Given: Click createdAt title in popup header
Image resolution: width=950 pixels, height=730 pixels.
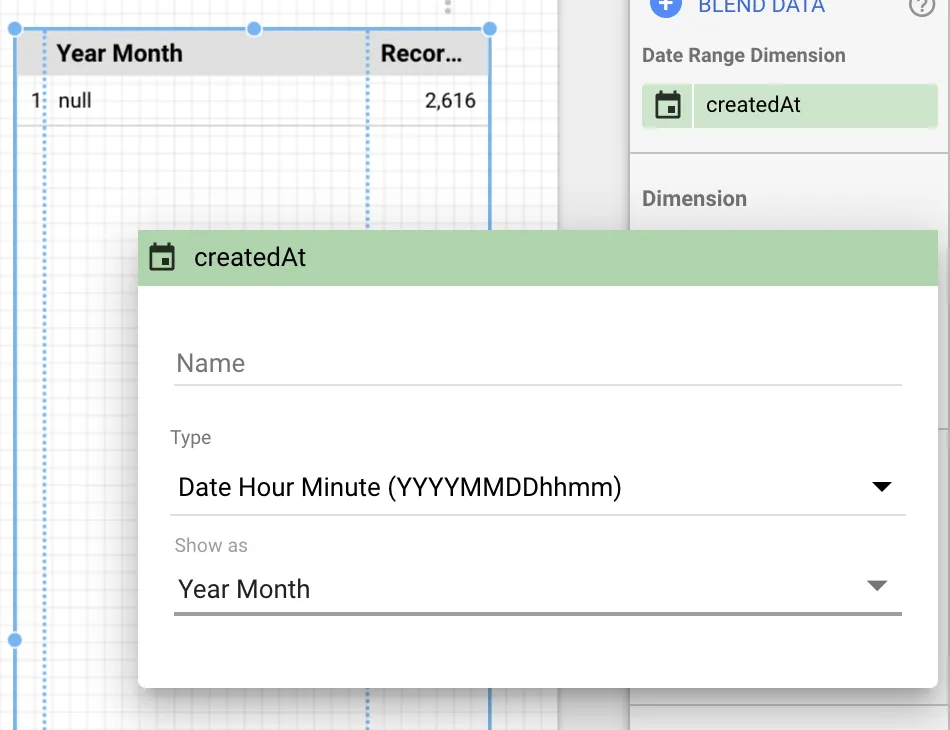Looking at the screenshot, I should pyautogui.click(x=250, y=257).
